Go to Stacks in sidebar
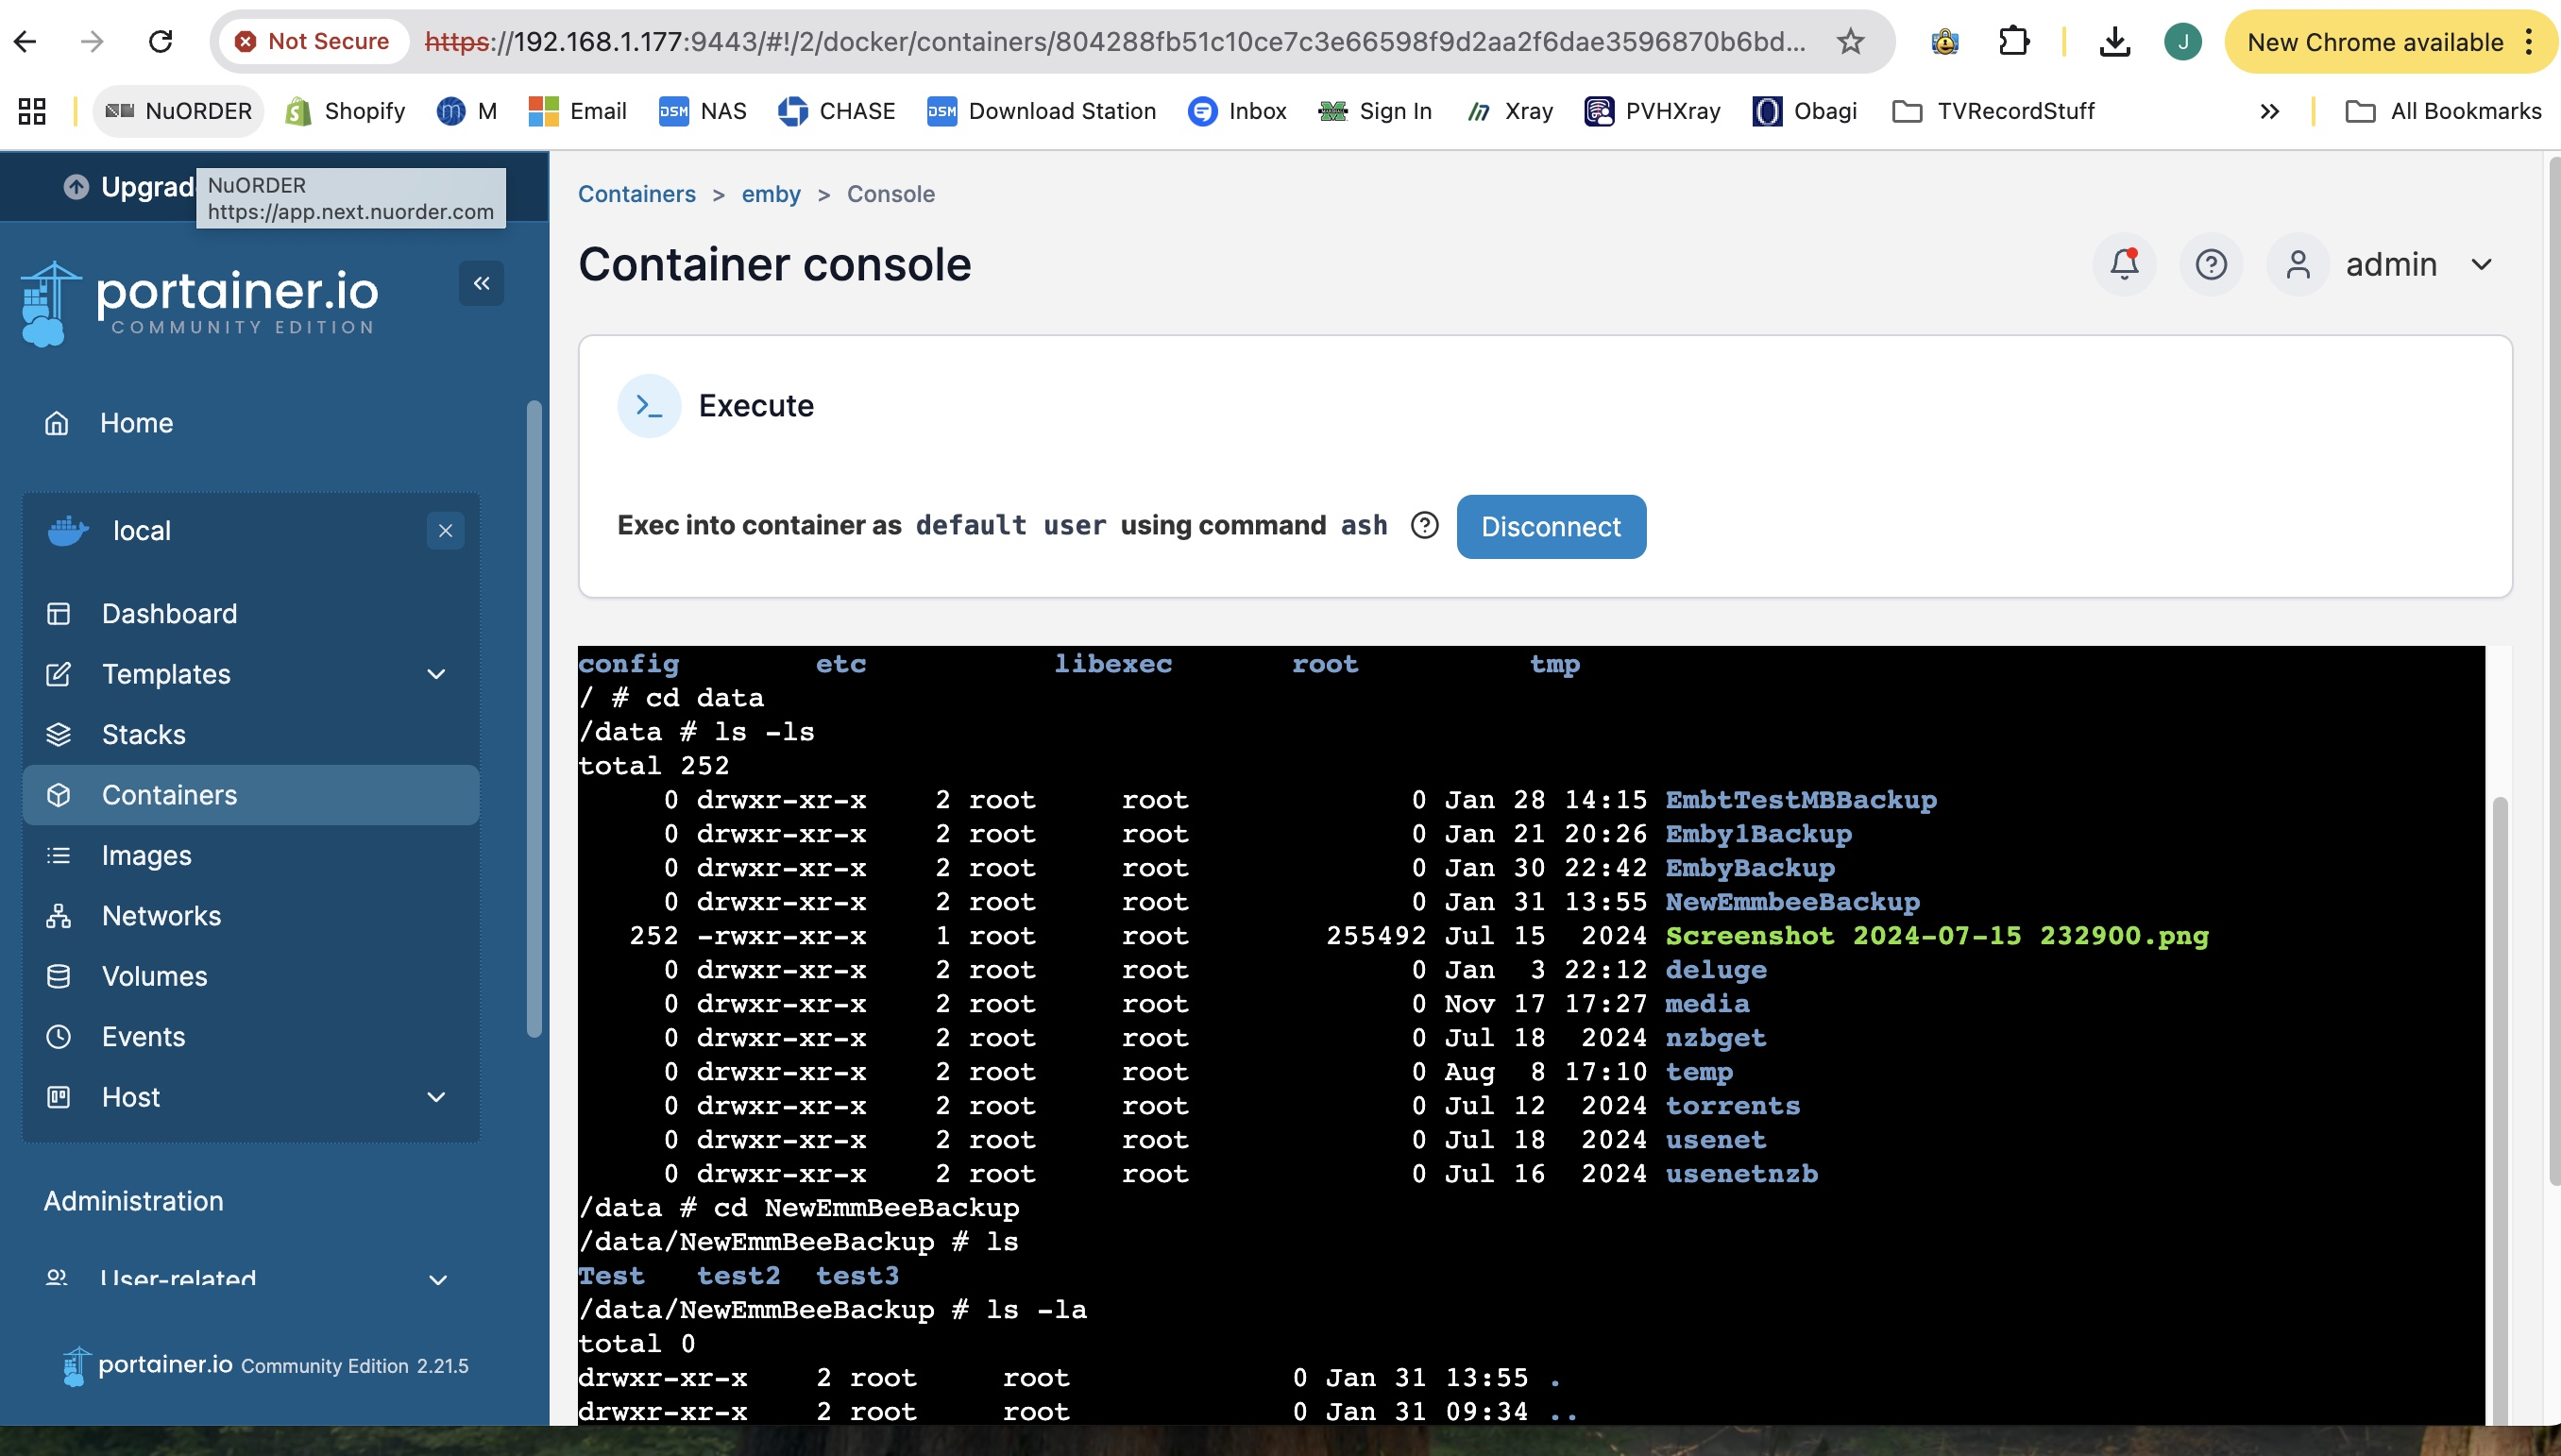This screenshot has height=1456, width=2561. [144, 735]
